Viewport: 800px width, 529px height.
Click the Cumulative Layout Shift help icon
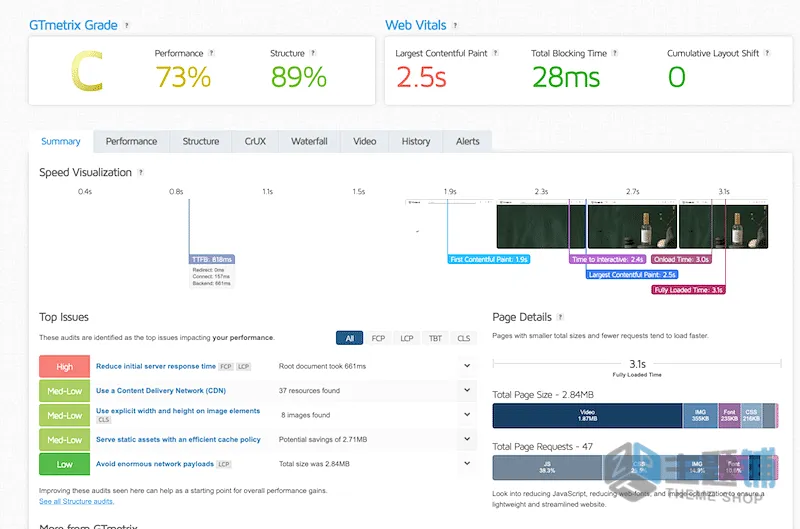(x=766, y=53)
